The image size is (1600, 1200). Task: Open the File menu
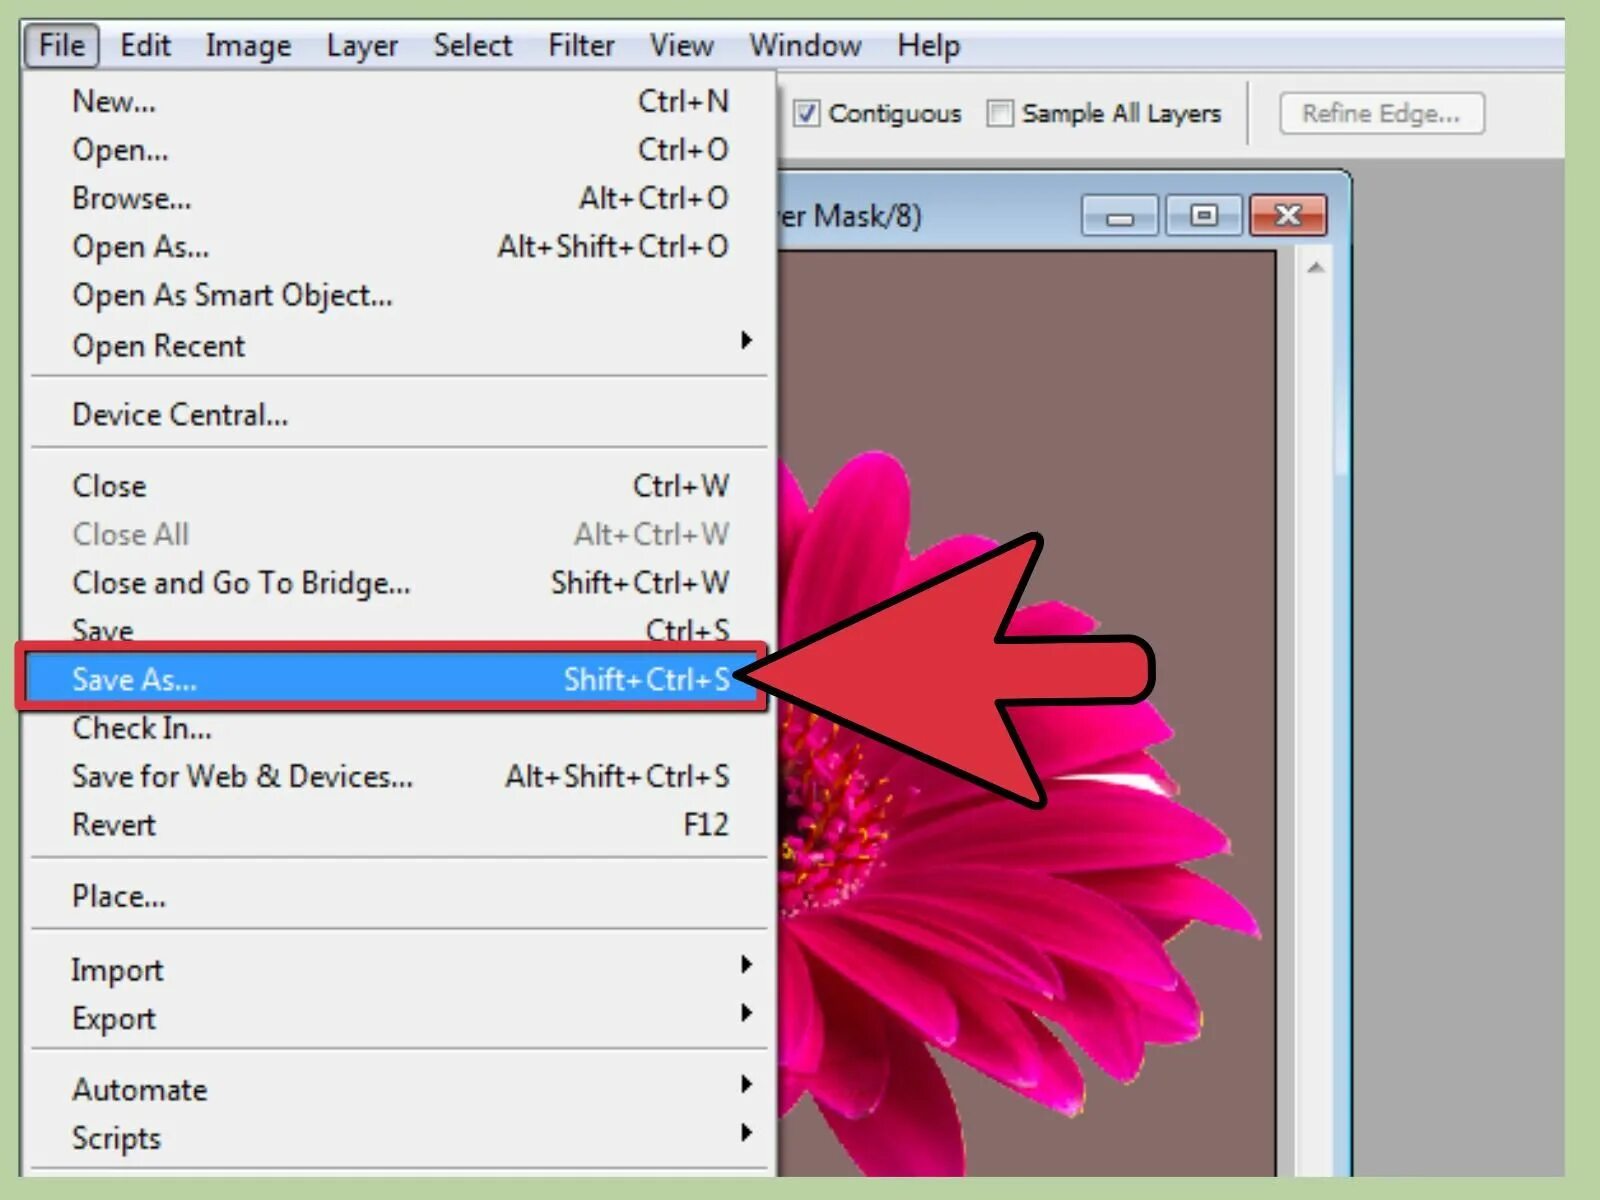coord(62,46)
